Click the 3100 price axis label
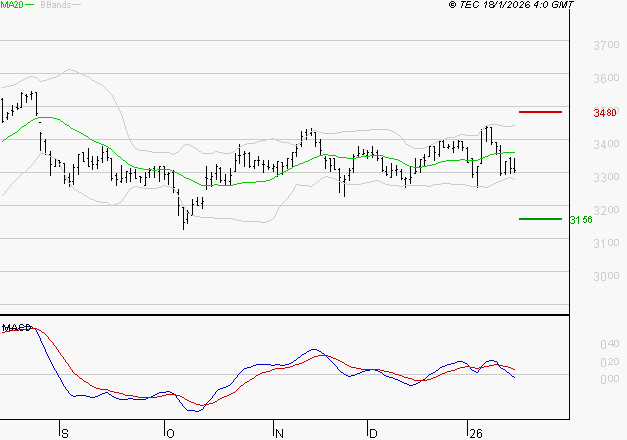The image size is (627, 440). (606, 243)
